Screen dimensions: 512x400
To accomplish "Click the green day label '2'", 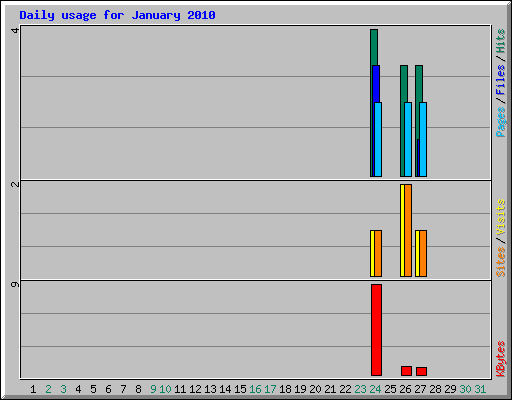I will click(x=48, y=389).
